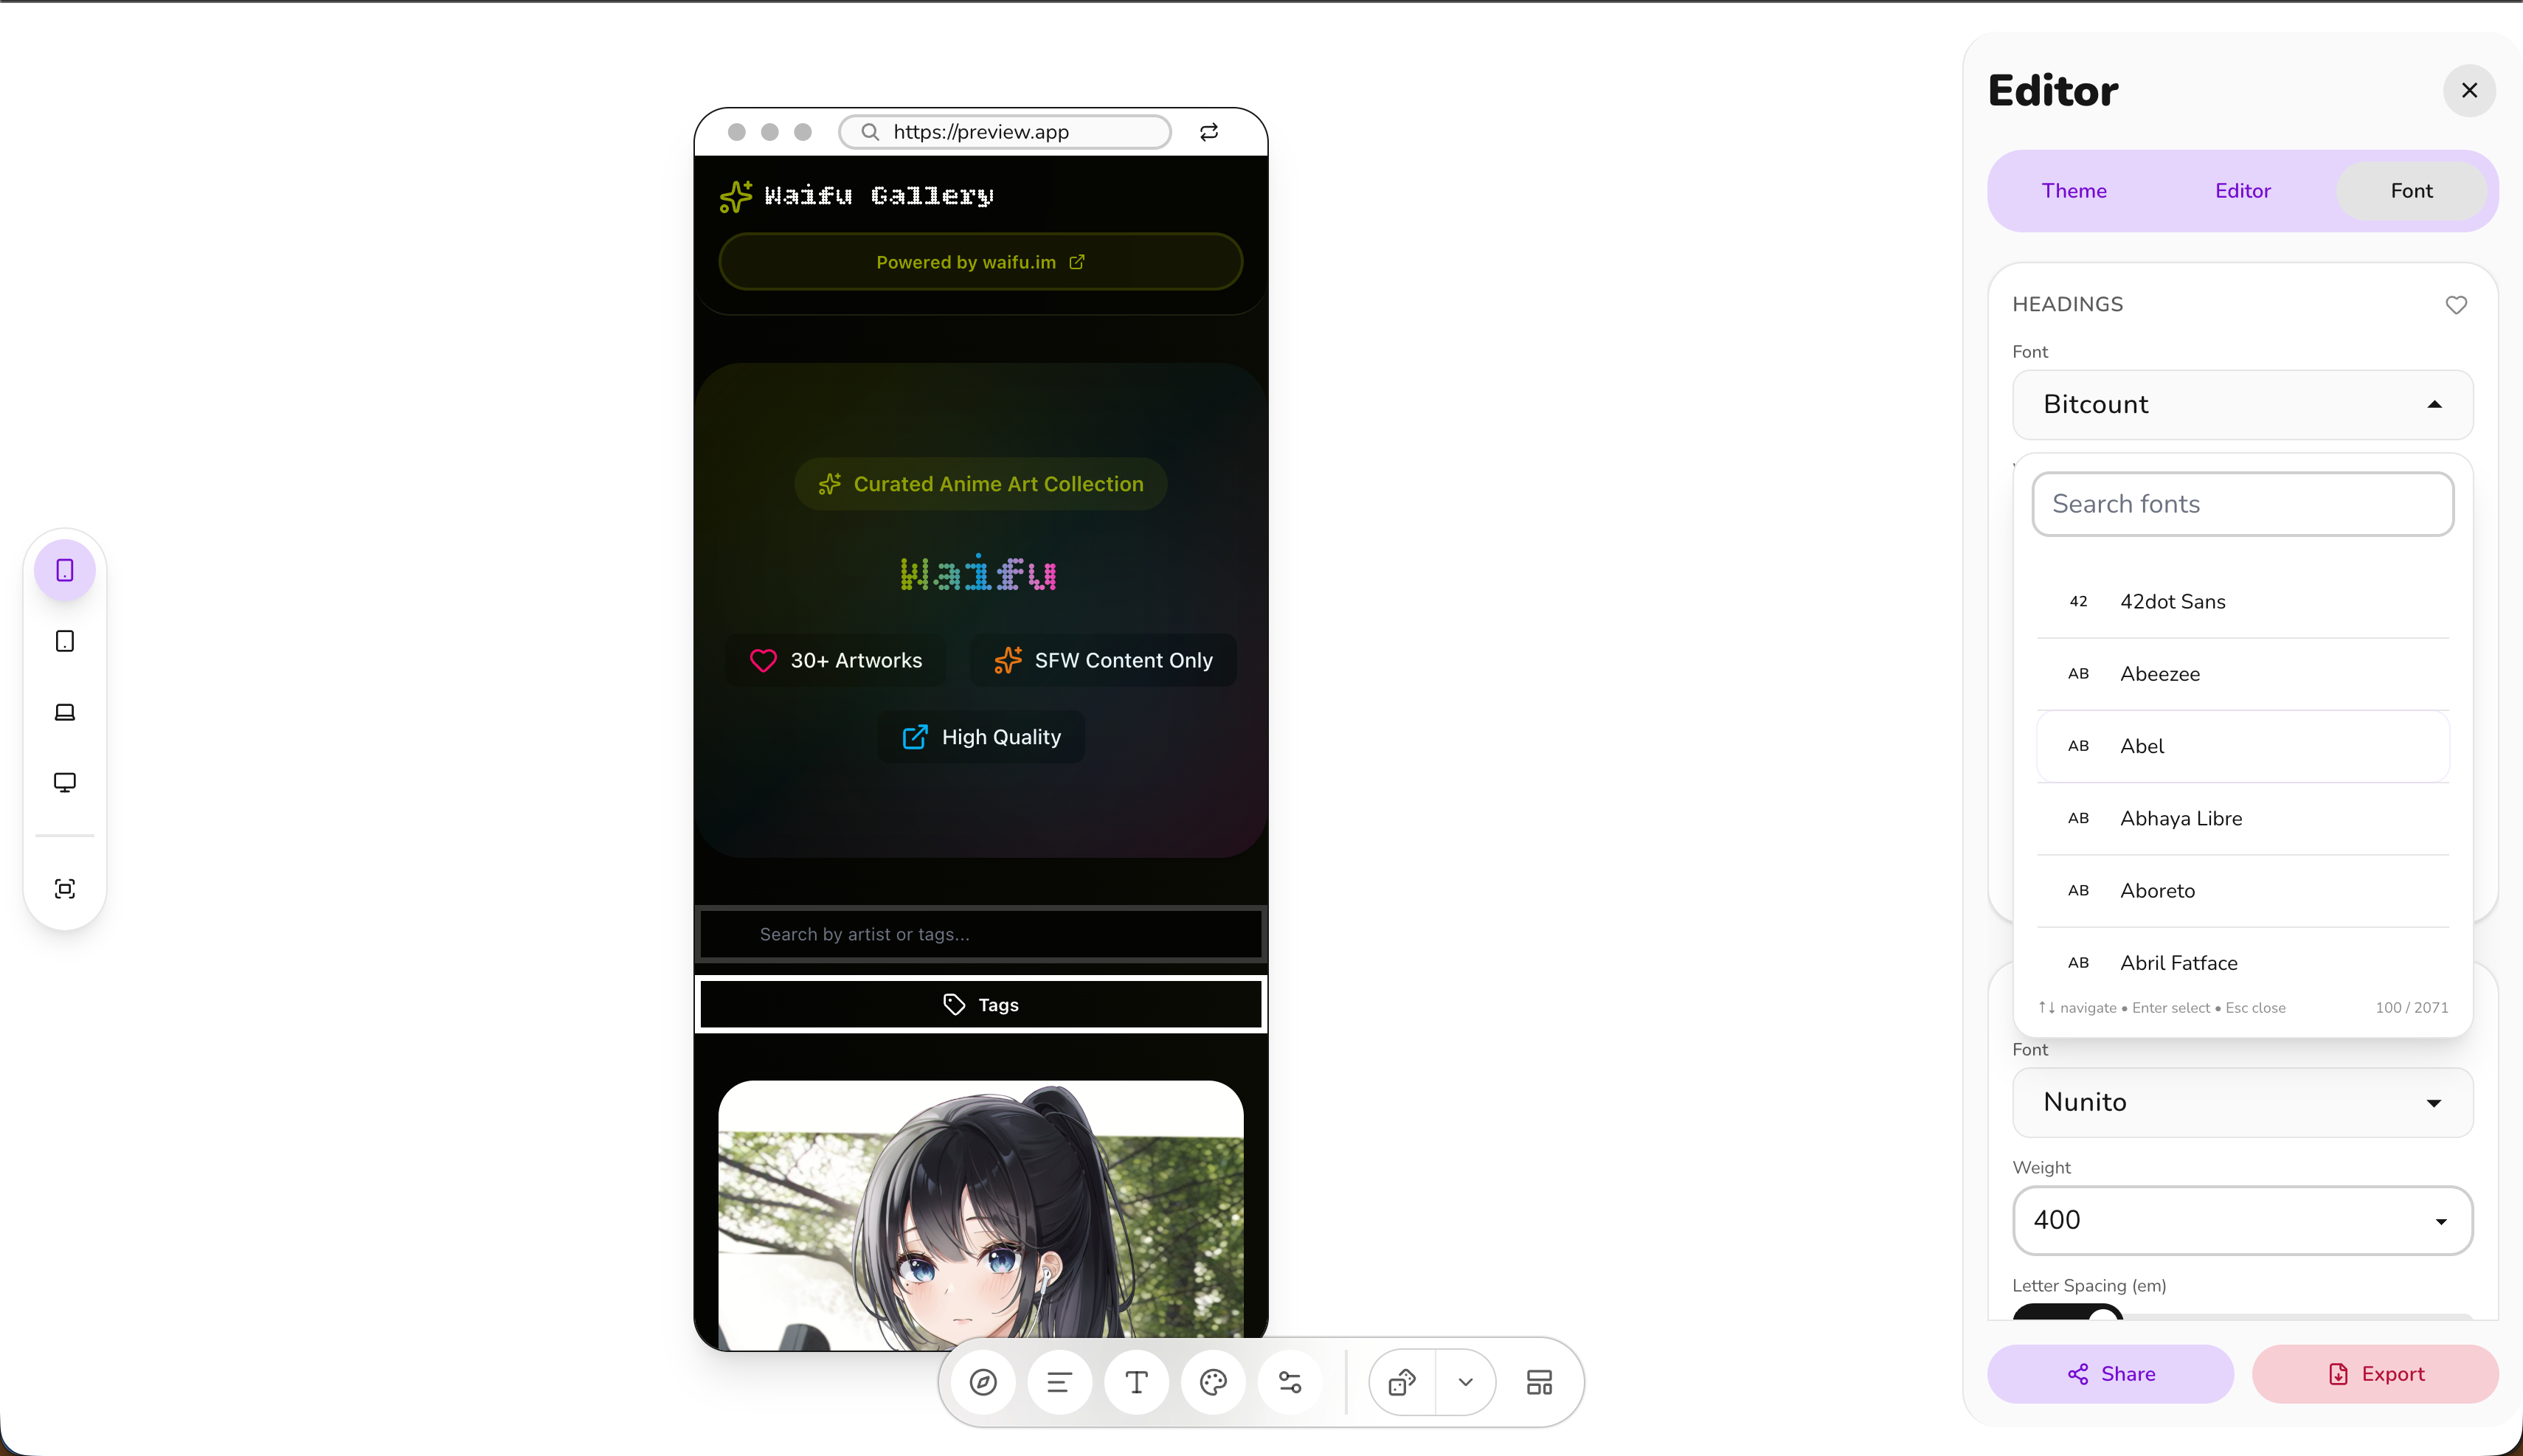This screenshot has height=1456, width=2523.
Task: Switch to the Editor tab
Action: (2241, 190)
